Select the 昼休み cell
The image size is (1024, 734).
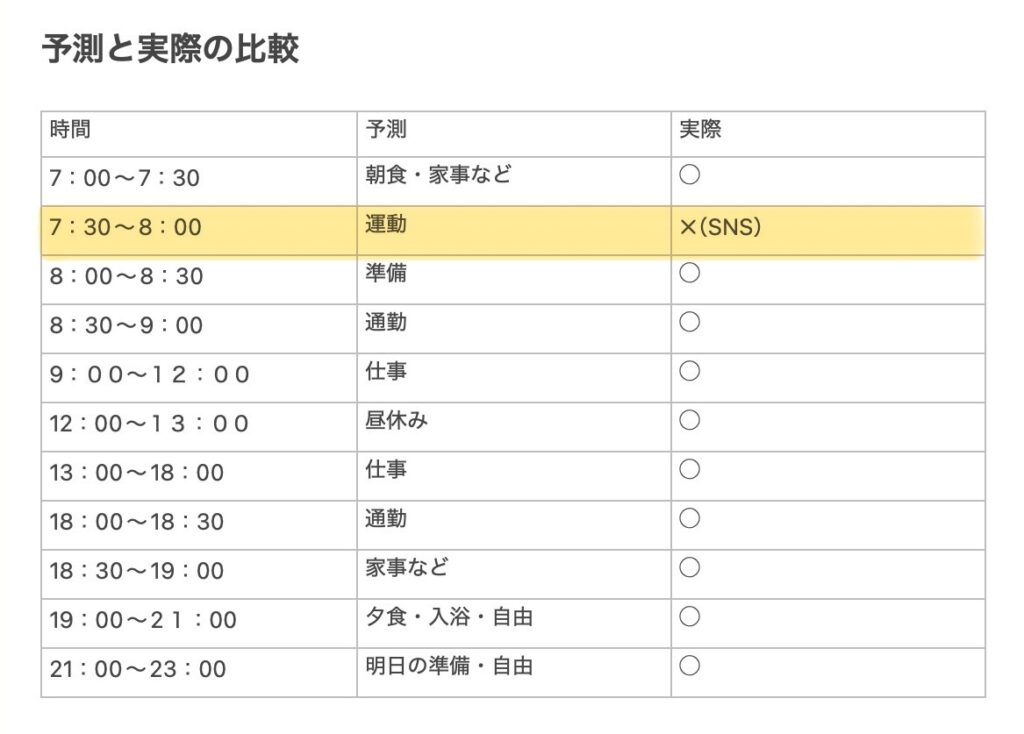[x=397, y=420]
